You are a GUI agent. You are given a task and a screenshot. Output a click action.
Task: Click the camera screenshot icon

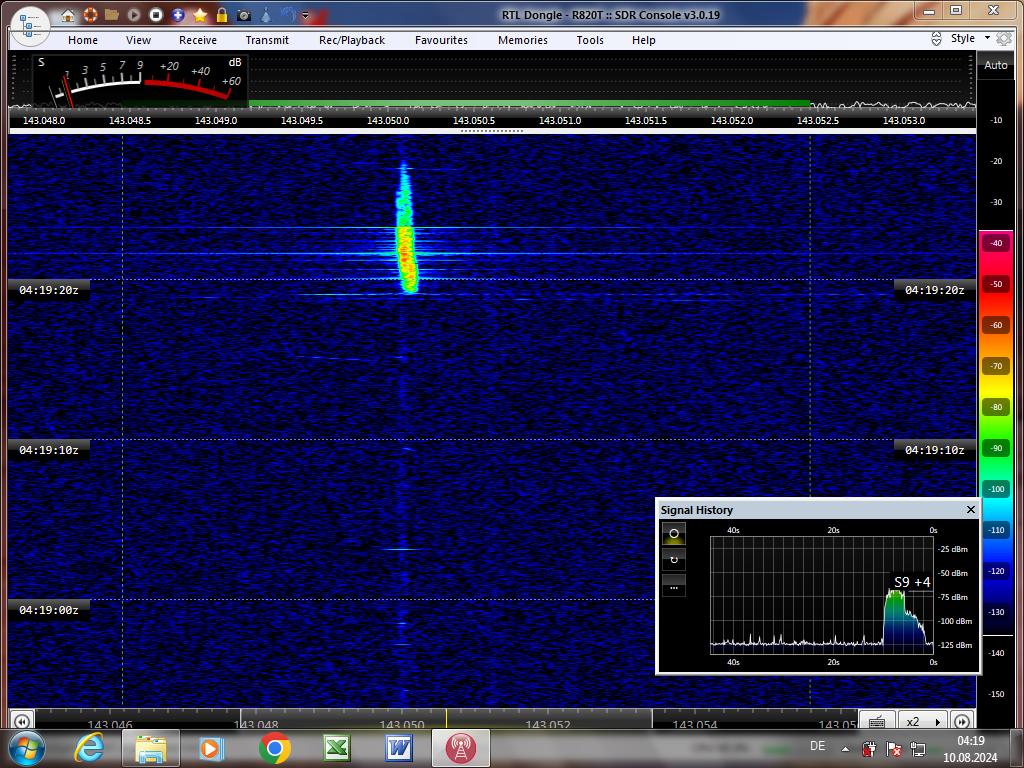[244, 14]
